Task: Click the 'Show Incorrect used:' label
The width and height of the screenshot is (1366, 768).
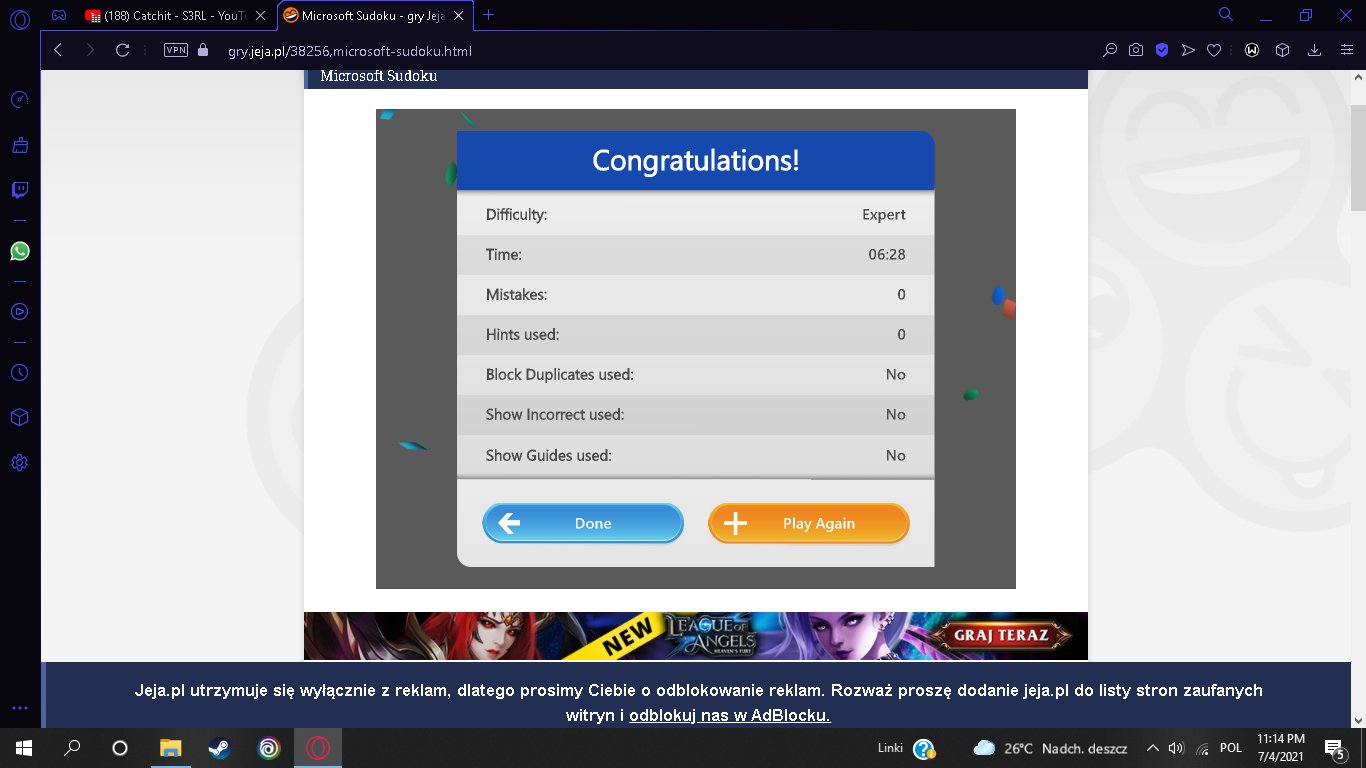Action: click(555, 415)
